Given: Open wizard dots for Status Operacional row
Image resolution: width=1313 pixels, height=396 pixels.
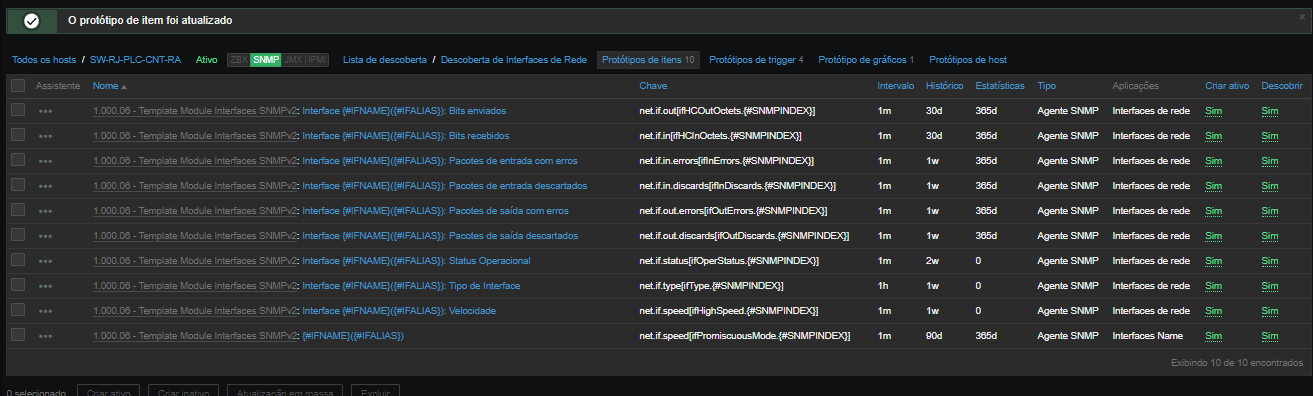Looking at the screenshot, I should point(45,261).
